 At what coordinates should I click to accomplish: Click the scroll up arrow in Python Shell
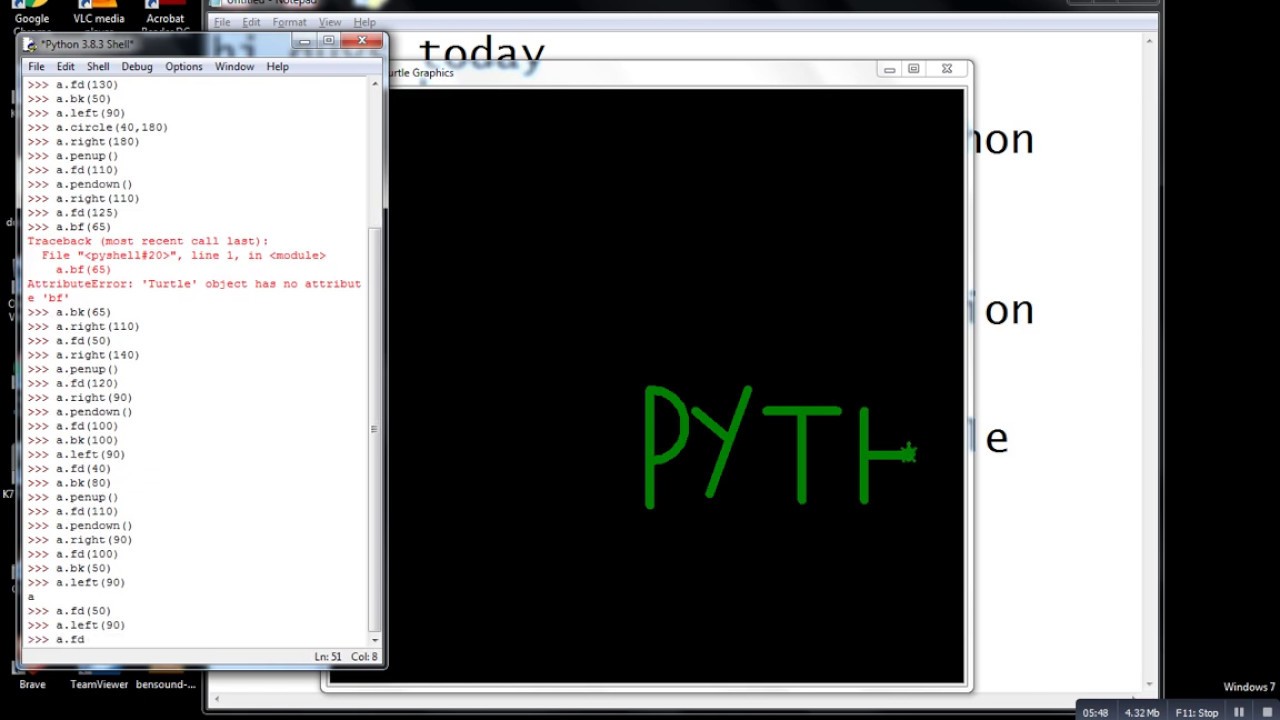coord(375,84)
